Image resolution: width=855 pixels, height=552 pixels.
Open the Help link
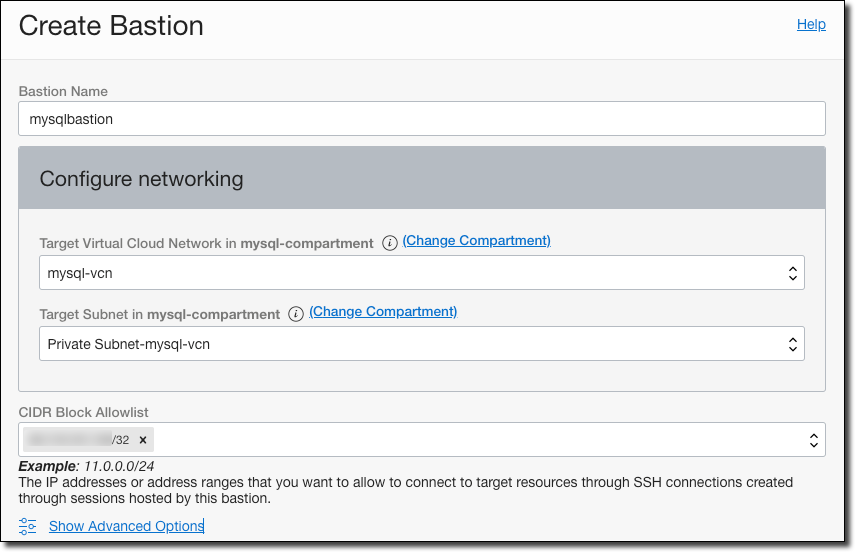811,24
